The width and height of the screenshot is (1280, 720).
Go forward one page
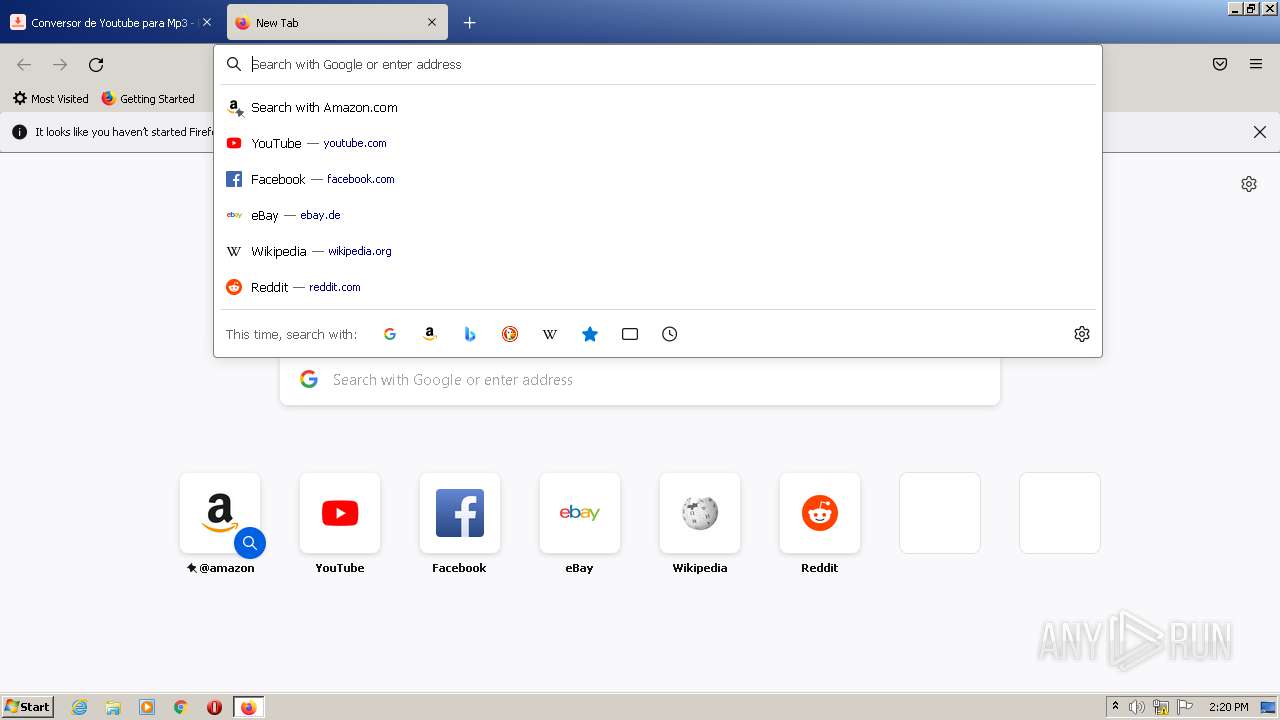60,64
